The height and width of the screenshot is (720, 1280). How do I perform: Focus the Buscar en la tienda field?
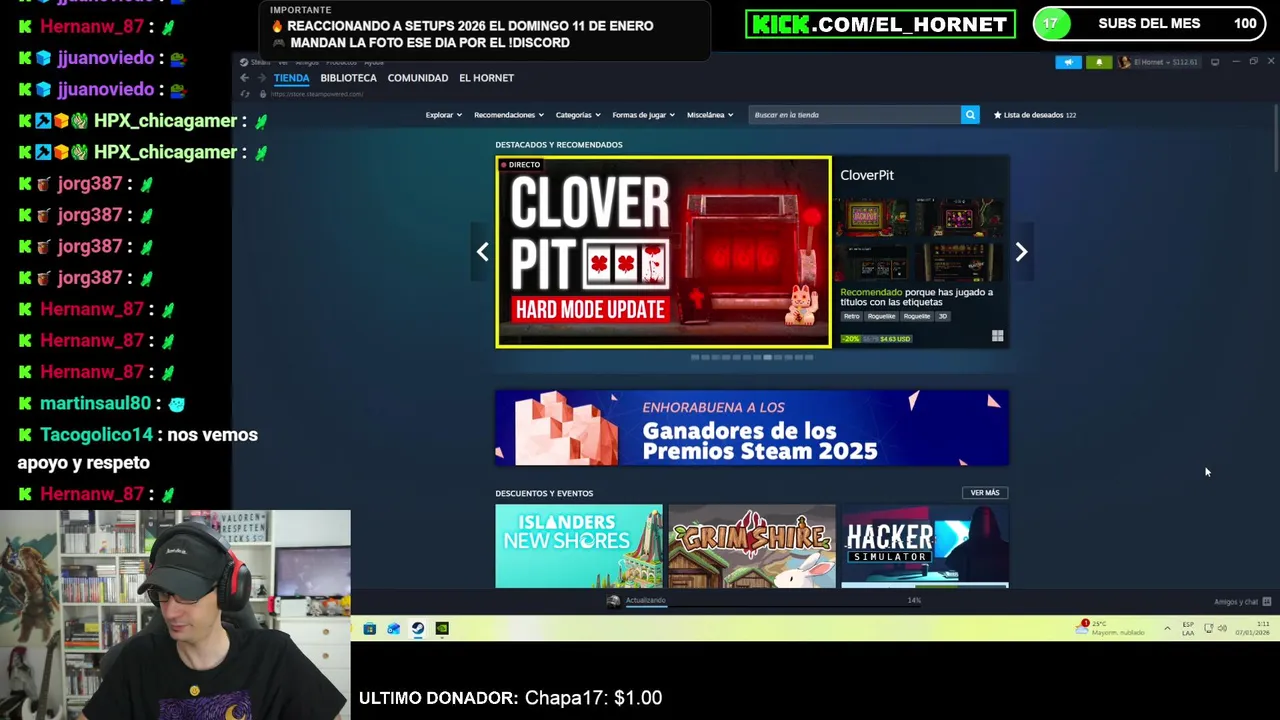(855, 115)
